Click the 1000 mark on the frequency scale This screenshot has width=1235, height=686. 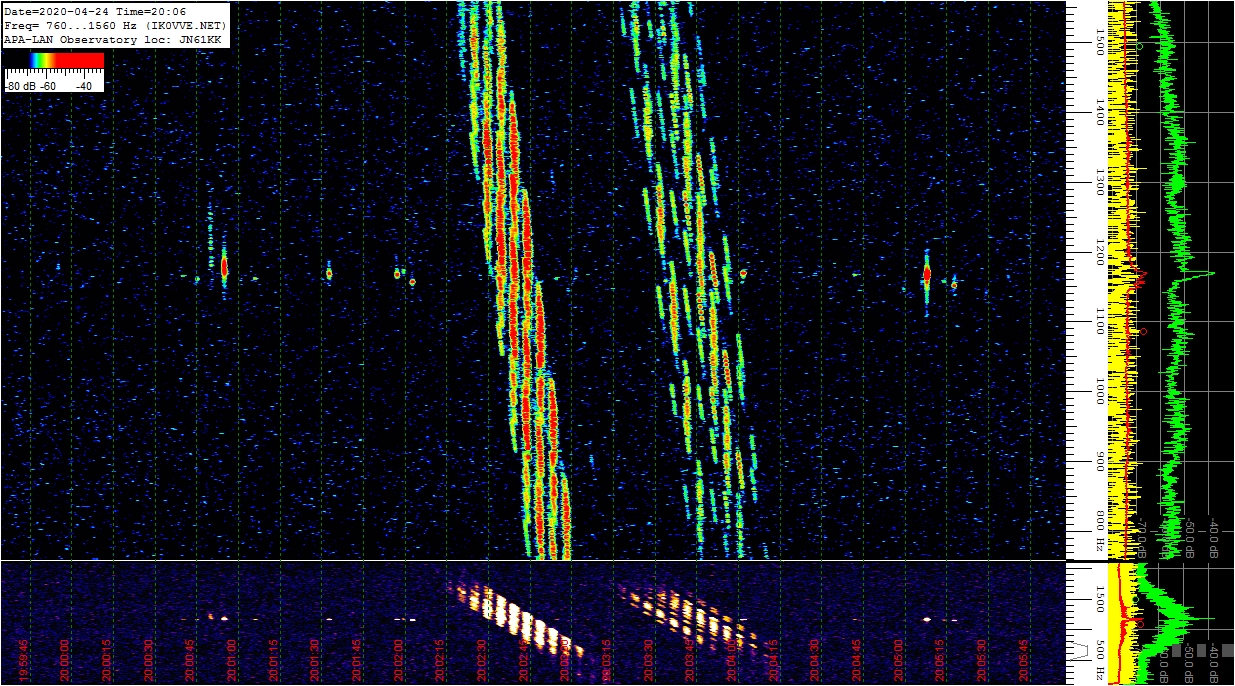point(1099,391)
